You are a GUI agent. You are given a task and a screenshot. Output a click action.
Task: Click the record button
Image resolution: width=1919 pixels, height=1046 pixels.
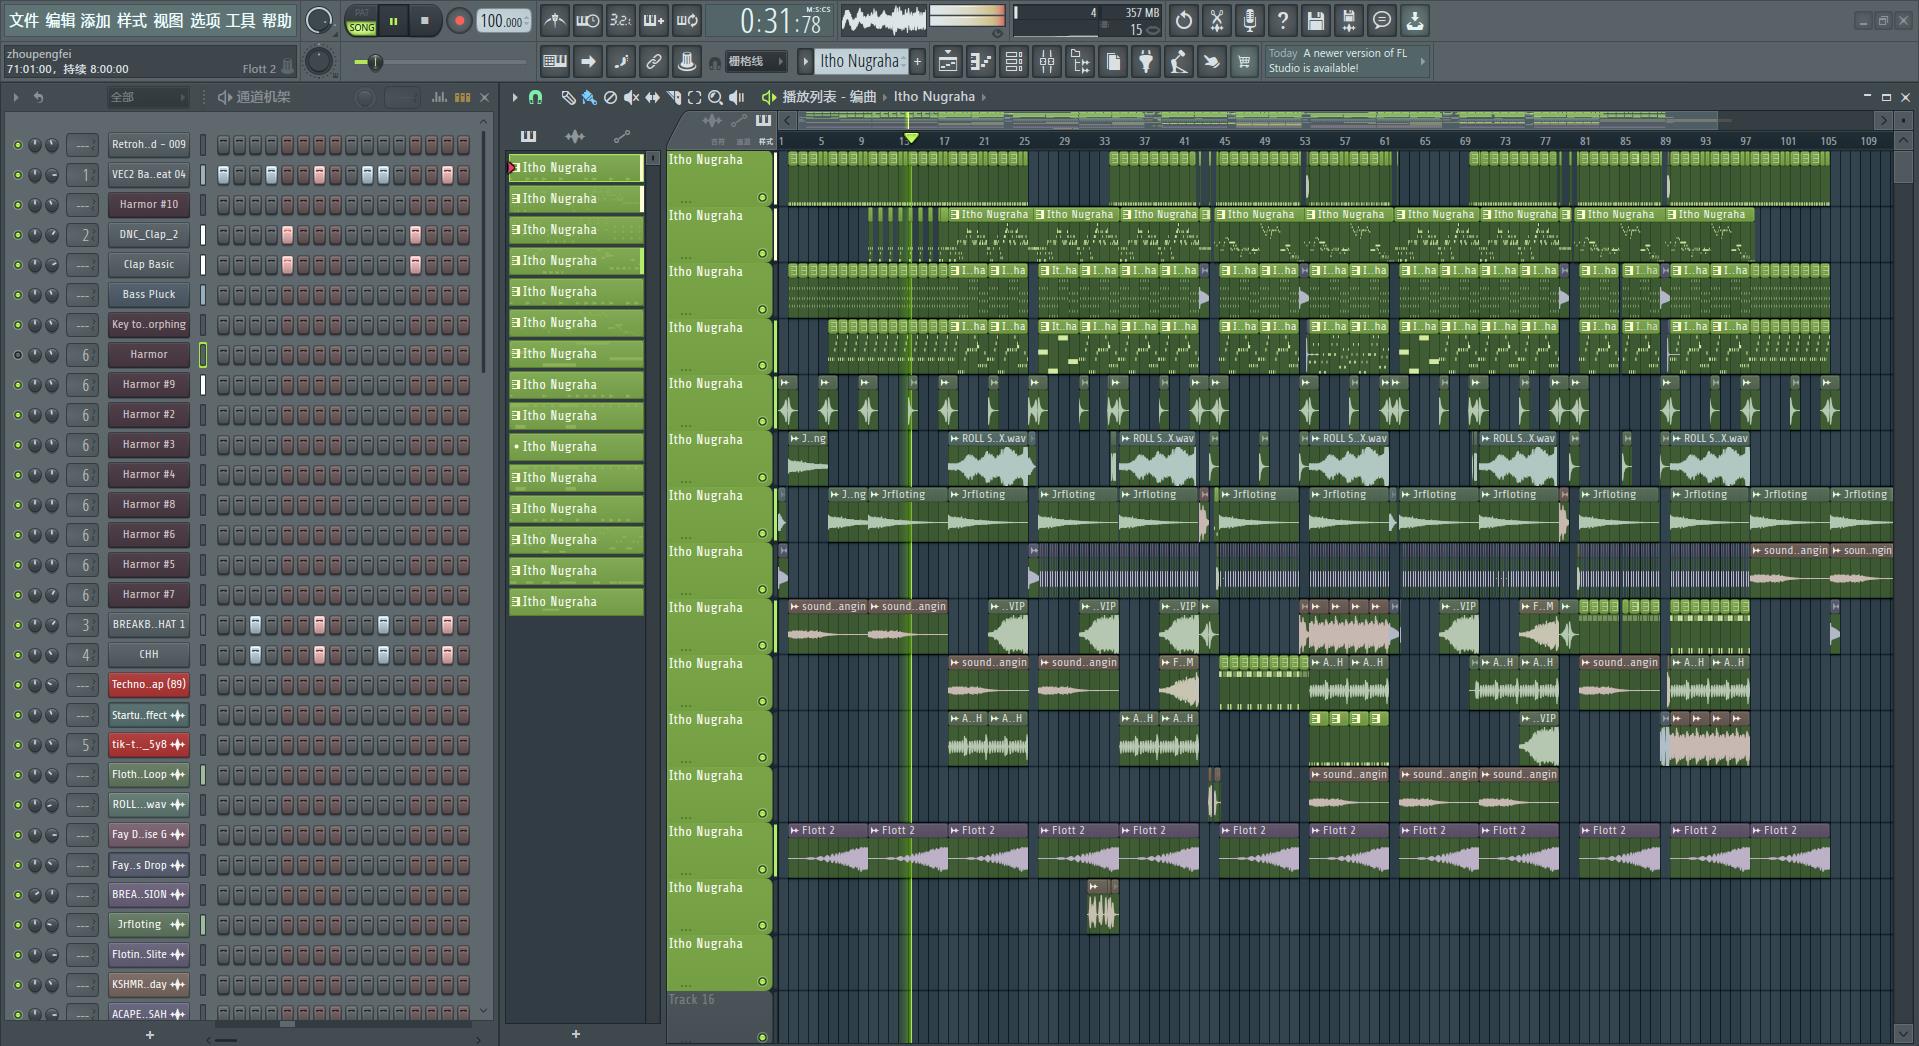(459, 20)
